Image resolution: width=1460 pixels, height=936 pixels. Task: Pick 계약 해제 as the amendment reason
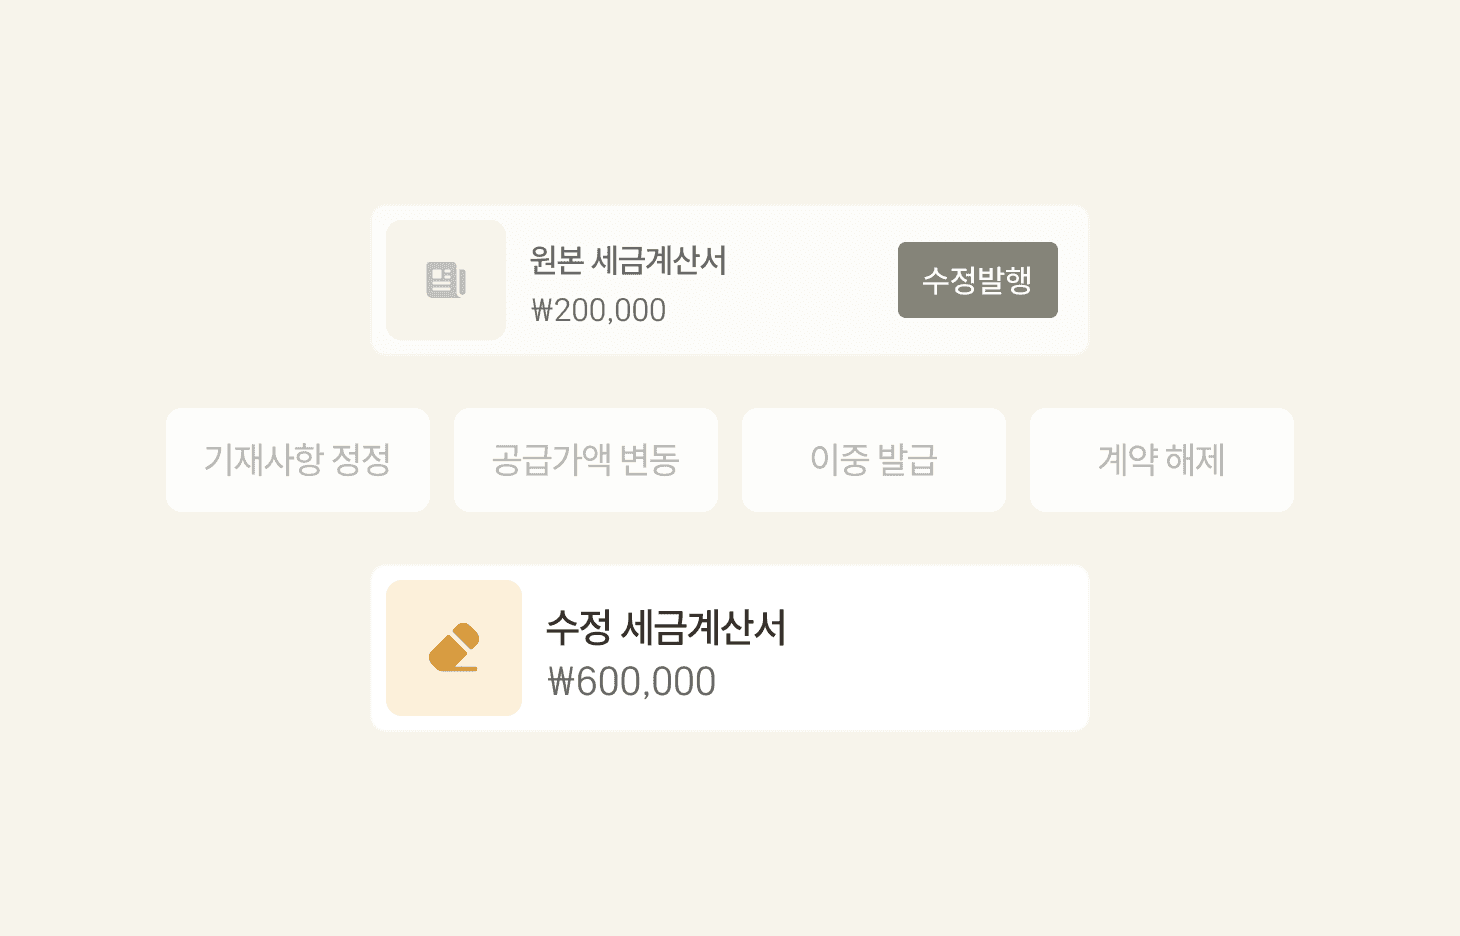tap(1162, 460)
